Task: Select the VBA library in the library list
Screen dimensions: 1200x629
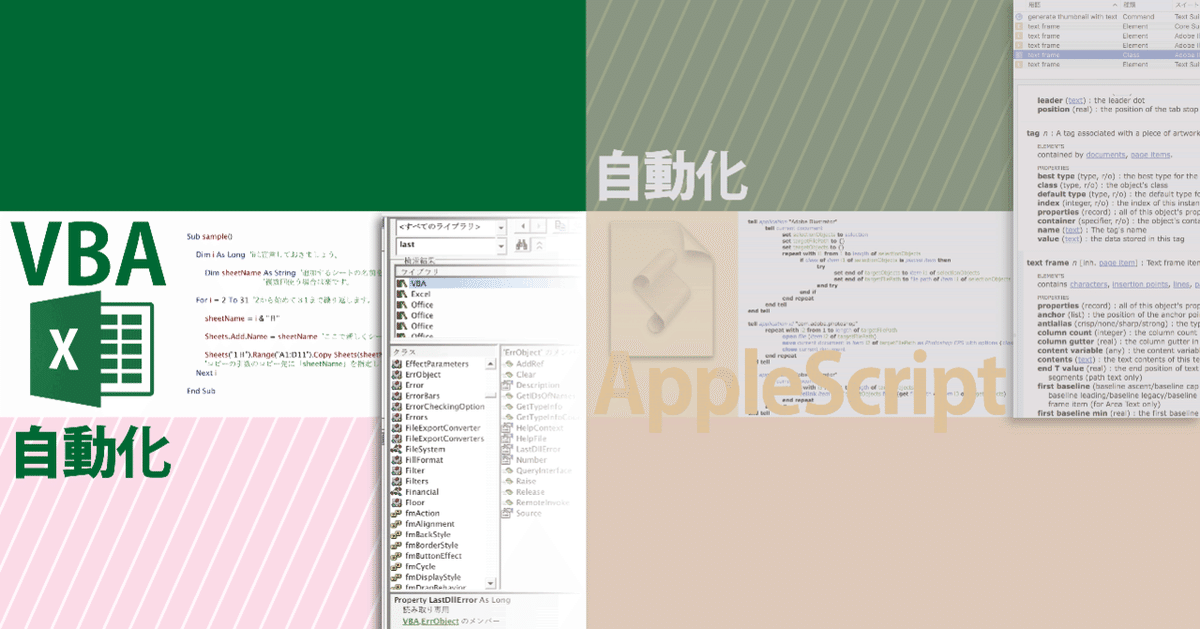Action: [417, 285]
